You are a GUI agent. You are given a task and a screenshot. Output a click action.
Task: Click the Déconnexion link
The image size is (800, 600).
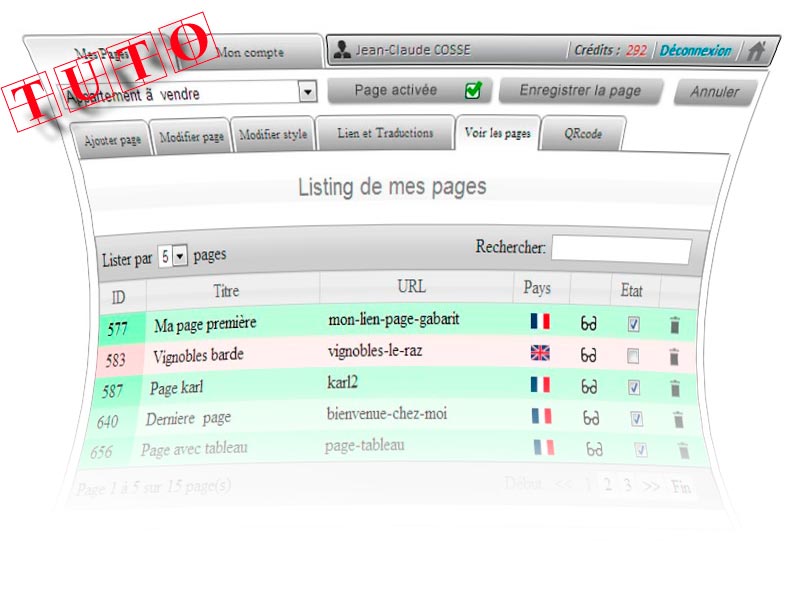click(x=695, y=51)
